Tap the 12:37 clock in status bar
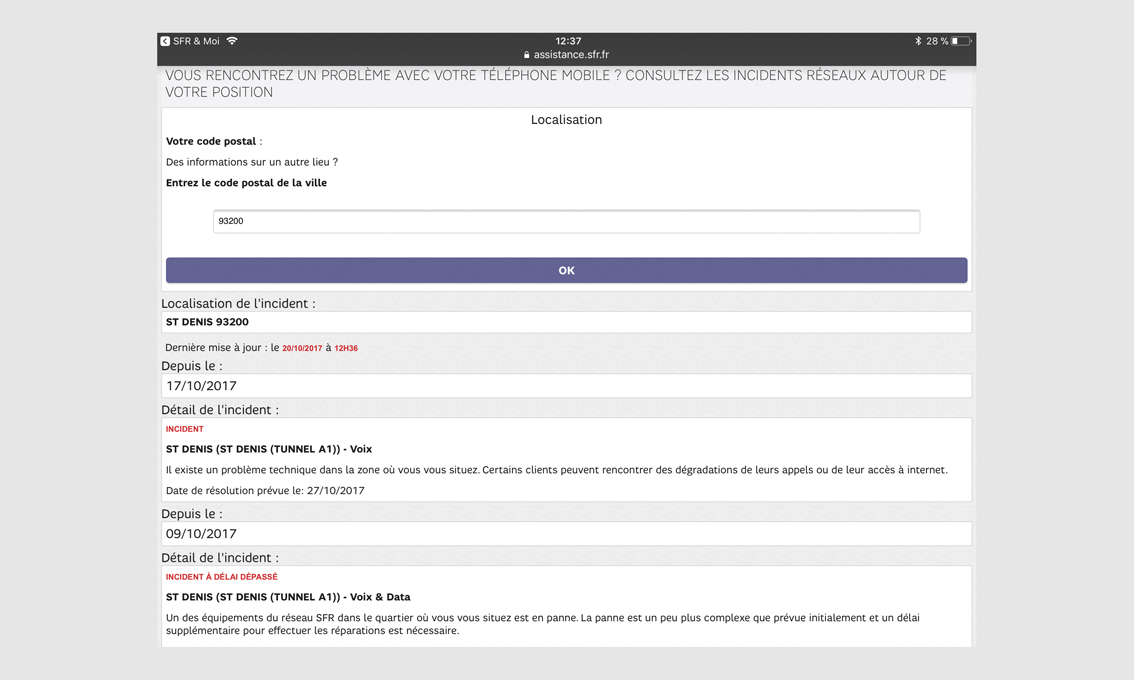The width and height of the screenshot is (1134, 680). tap(568, 41)
